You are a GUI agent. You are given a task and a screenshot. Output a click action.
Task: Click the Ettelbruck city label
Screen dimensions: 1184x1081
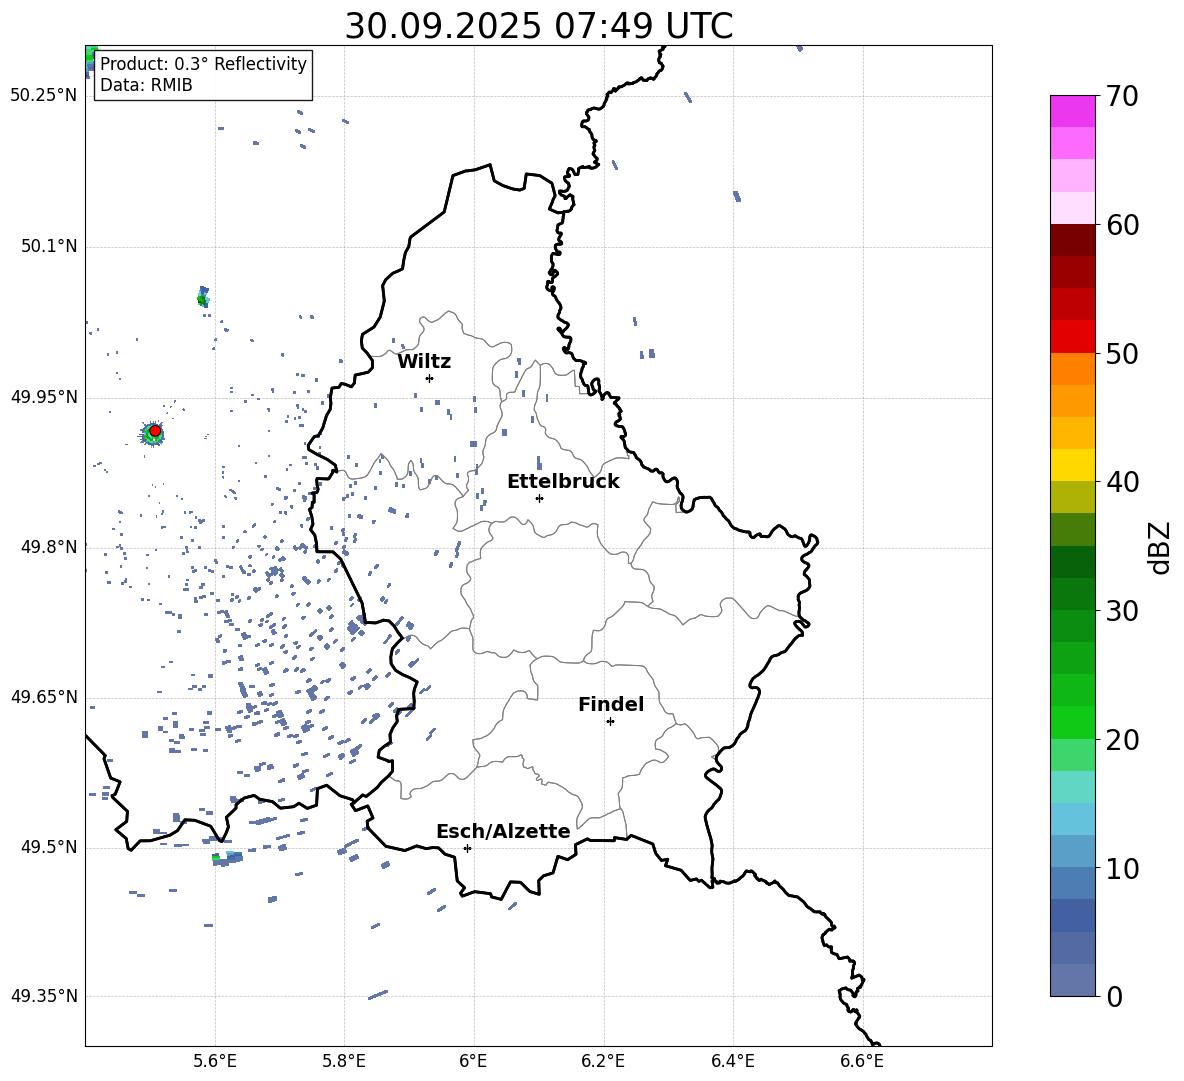tap(563, 482)
